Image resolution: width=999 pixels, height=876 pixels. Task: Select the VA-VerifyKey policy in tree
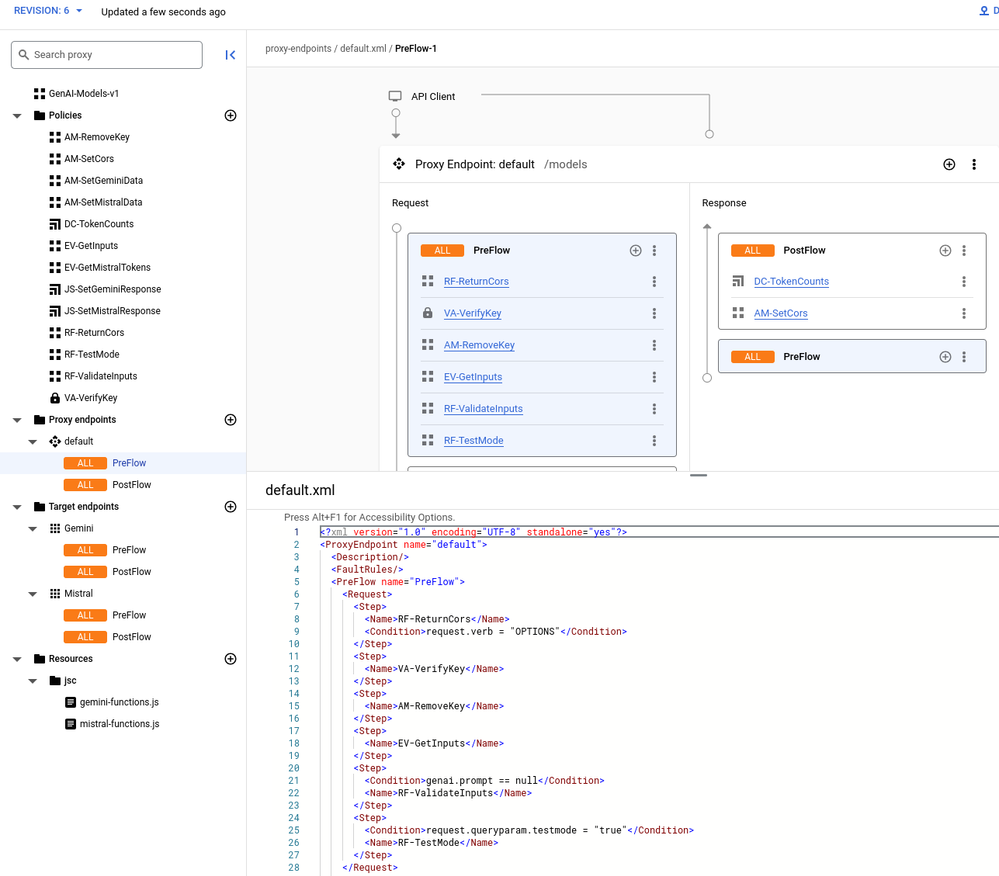click(90, 398)
